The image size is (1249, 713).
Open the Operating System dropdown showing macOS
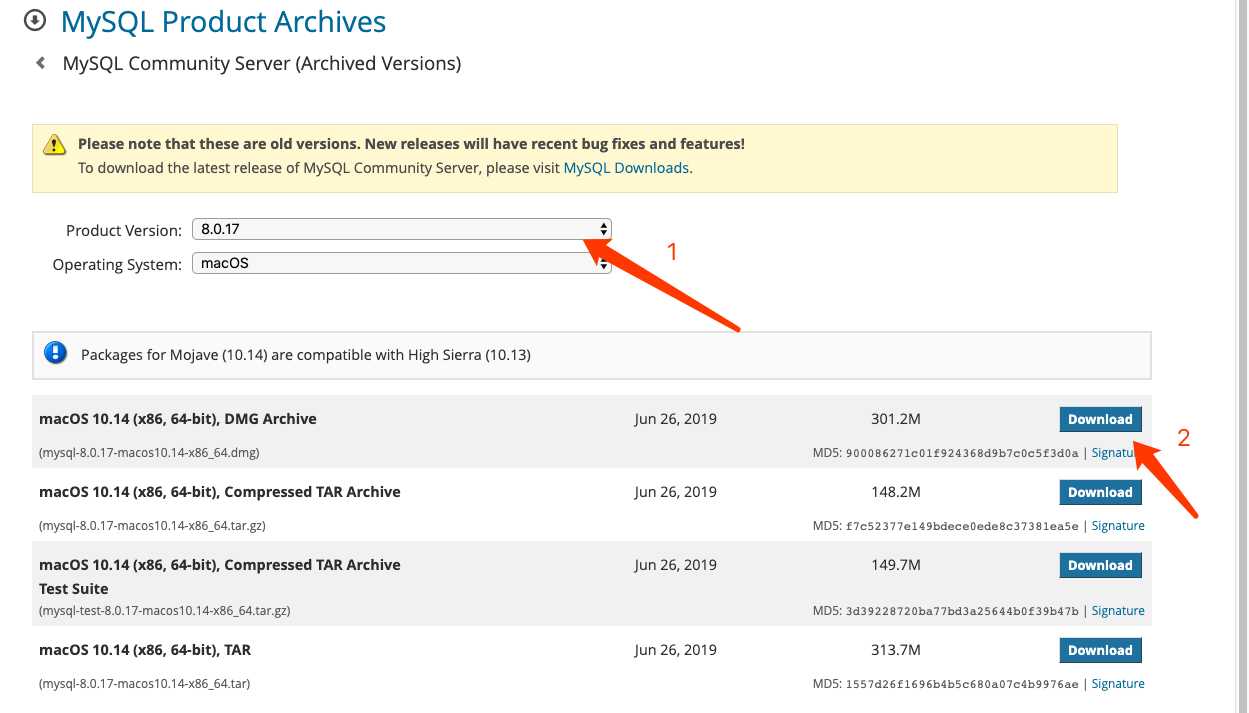point(401,264)
